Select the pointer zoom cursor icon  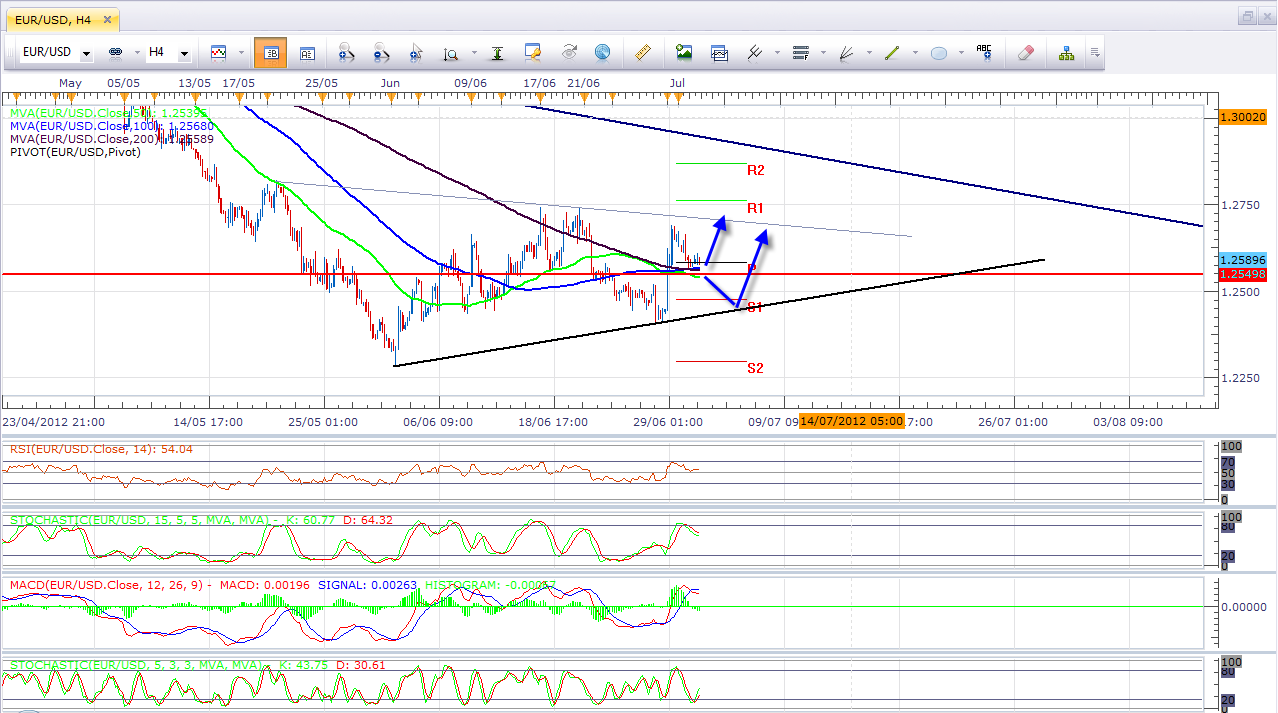pos(416,52)
